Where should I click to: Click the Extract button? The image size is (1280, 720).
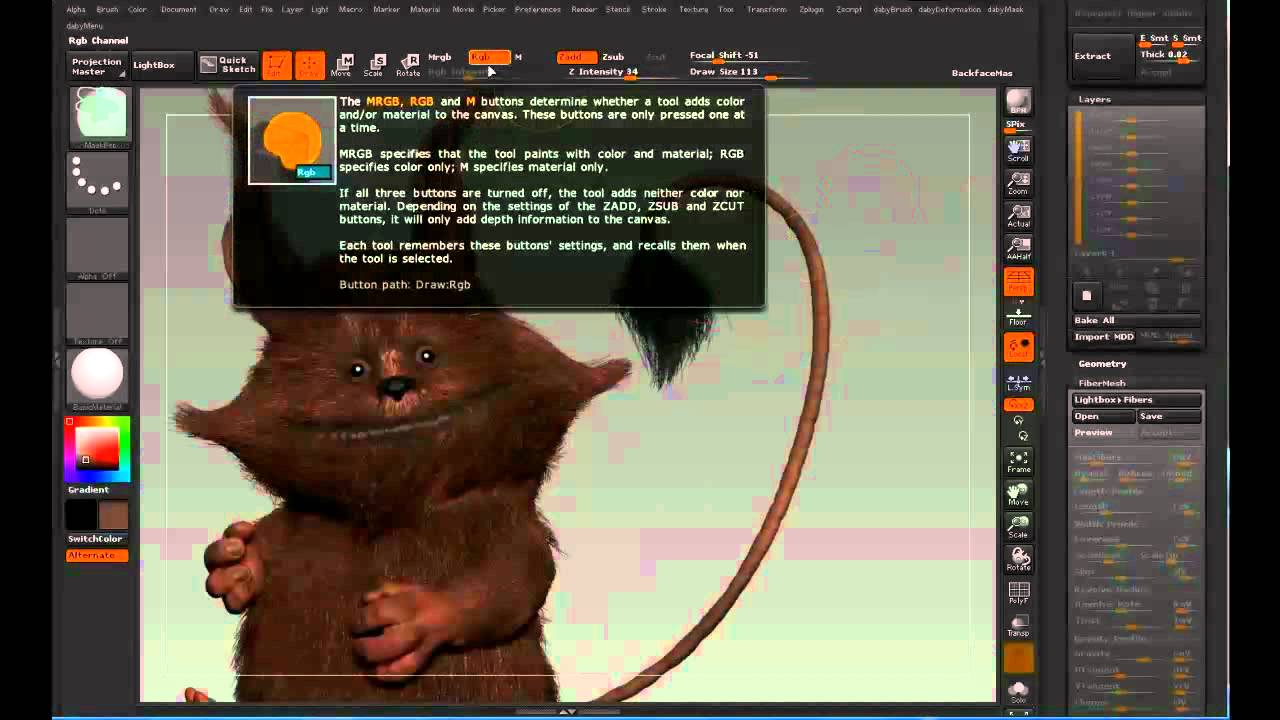point(1102,56)
